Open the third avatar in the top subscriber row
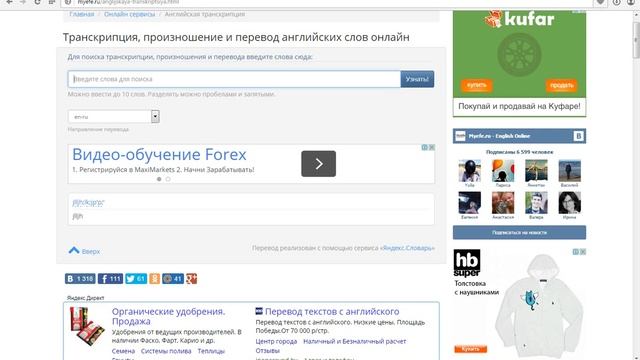The height and width of the screenshot is (360, 640). click(536, 170)
